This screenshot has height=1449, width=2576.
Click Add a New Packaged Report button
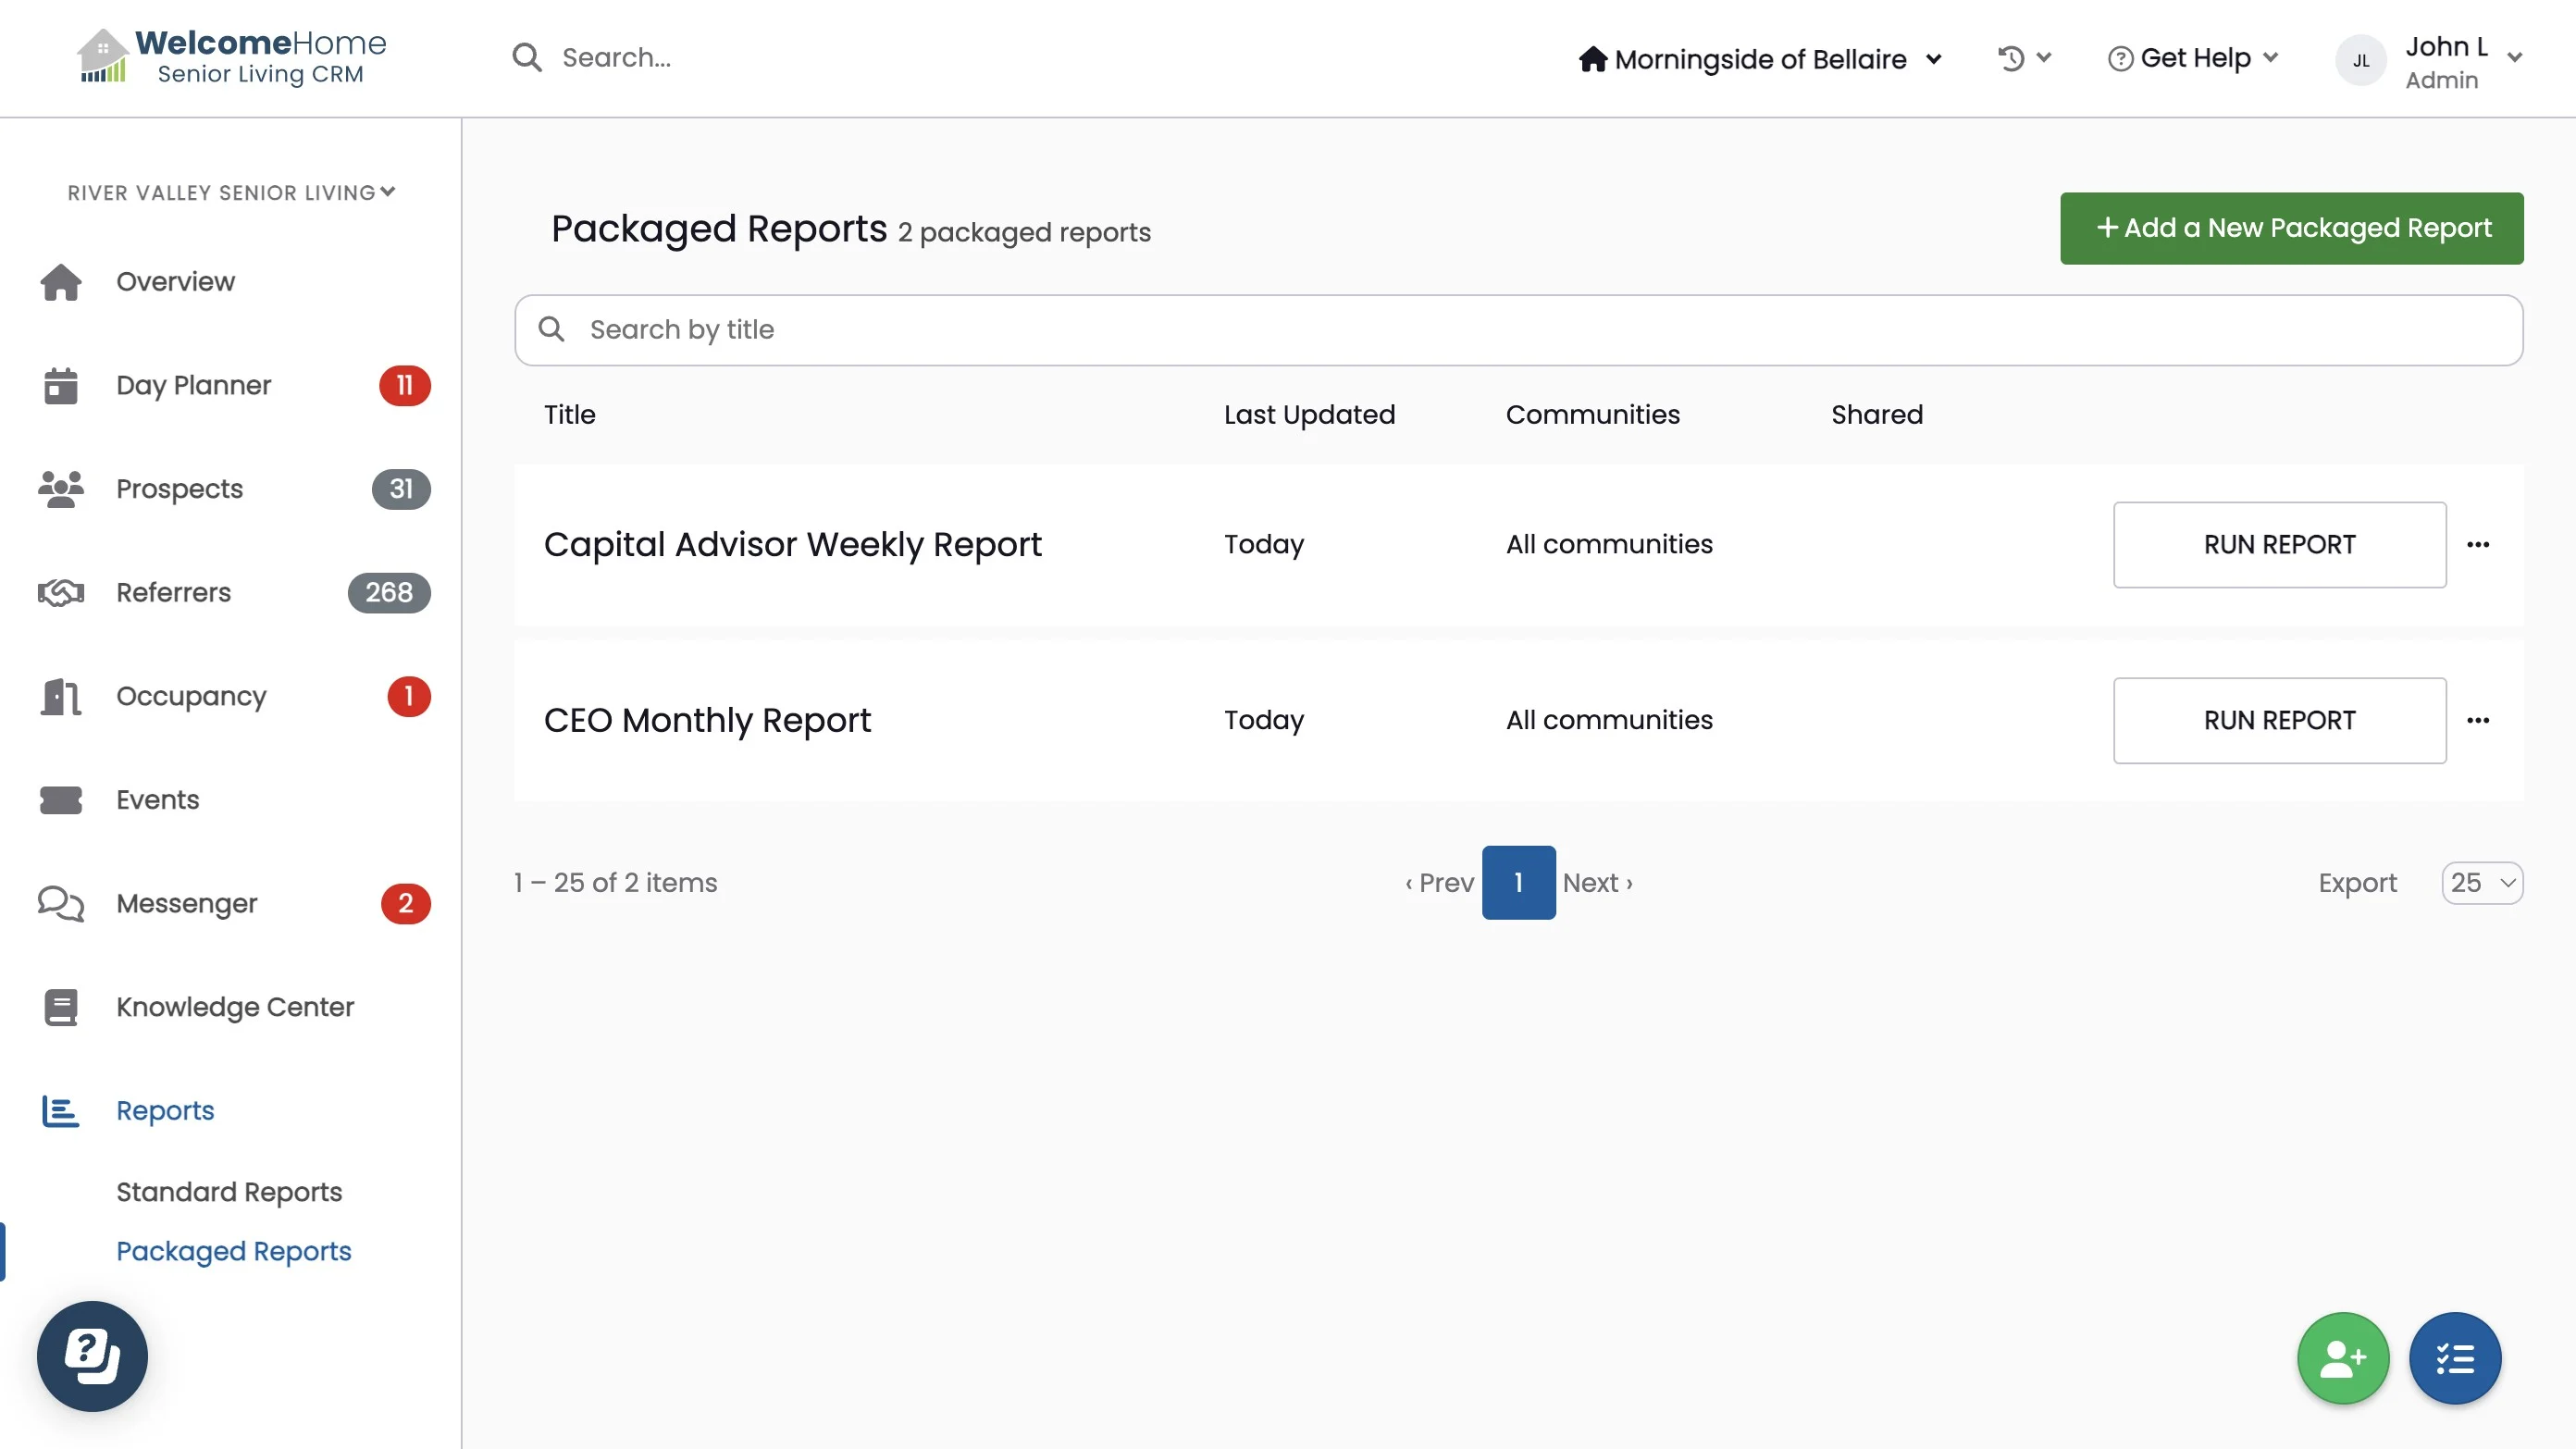pos(2290,228)
